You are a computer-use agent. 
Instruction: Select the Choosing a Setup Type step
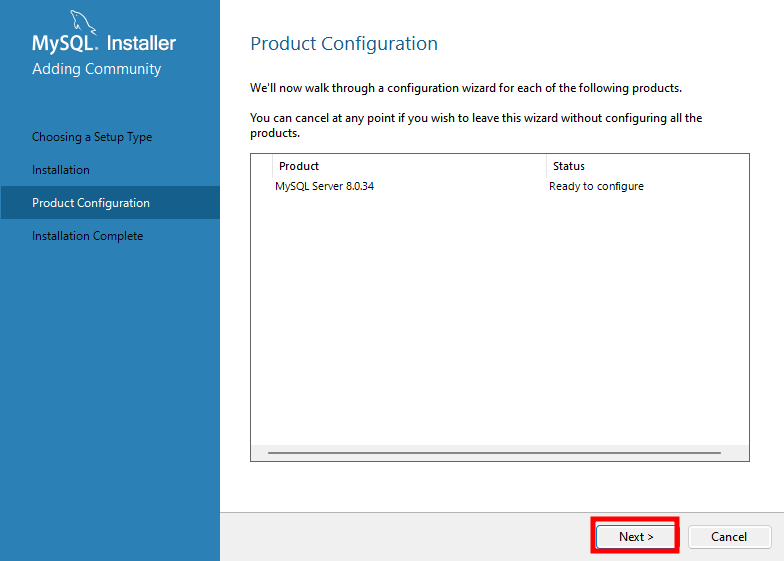pos(92,137)
